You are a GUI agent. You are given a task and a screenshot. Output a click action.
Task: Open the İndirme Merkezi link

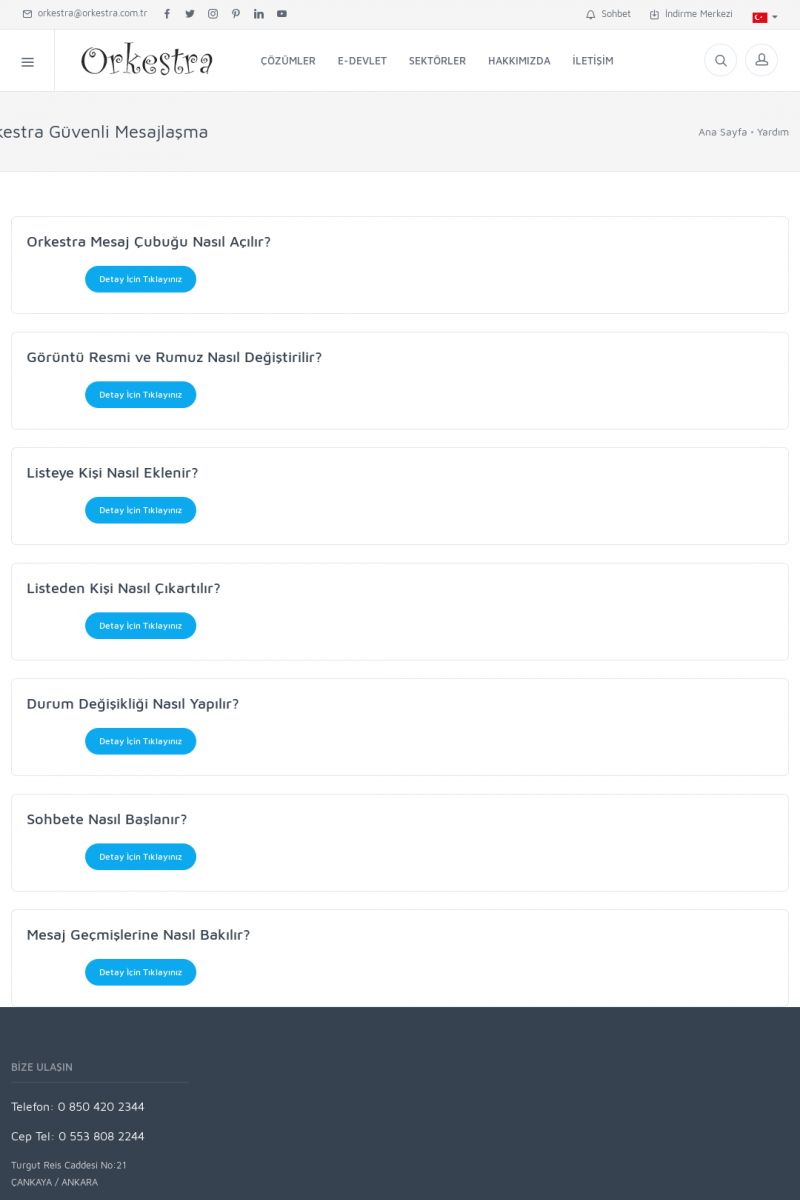tap(692, 14)
